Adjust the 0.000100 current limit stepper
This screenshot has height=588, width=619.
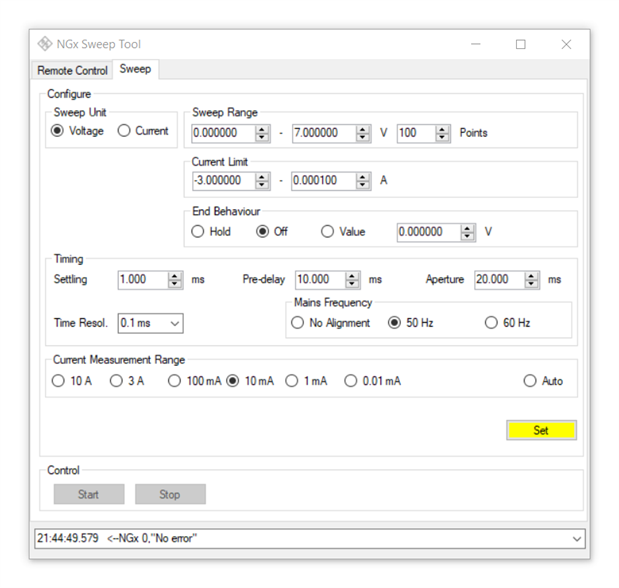click(x=362, y=181)
